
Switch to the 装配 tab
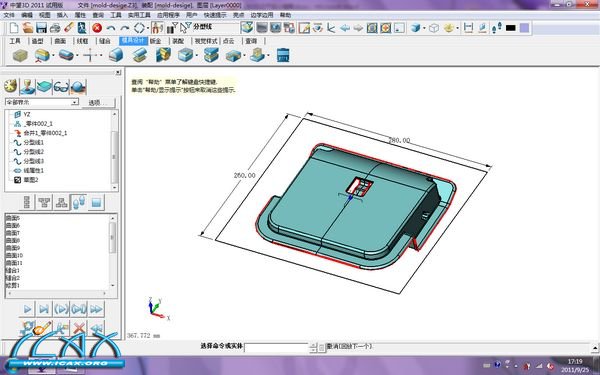(x=178, y=41)
